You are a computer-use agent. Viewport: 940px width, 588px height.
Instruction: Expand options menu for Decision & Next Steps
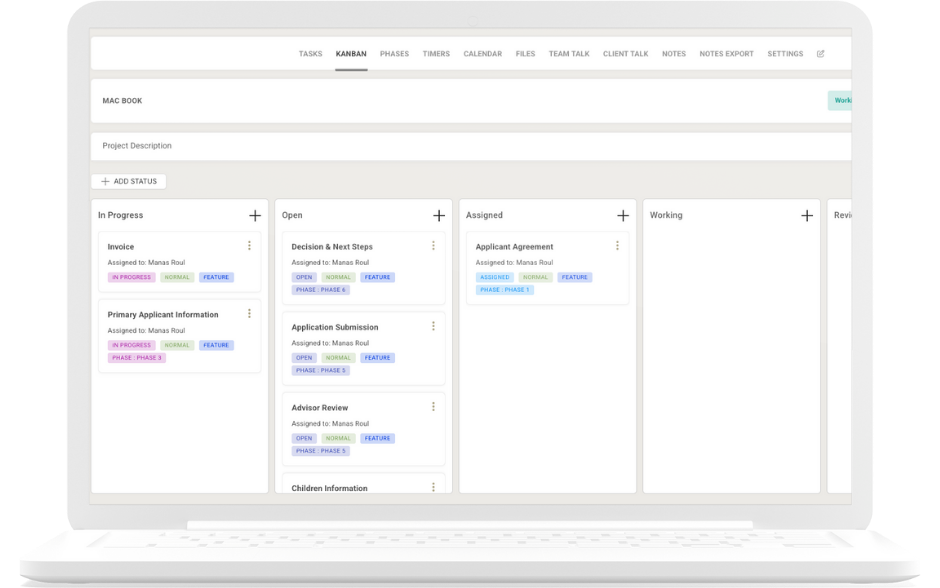point(433,246)
